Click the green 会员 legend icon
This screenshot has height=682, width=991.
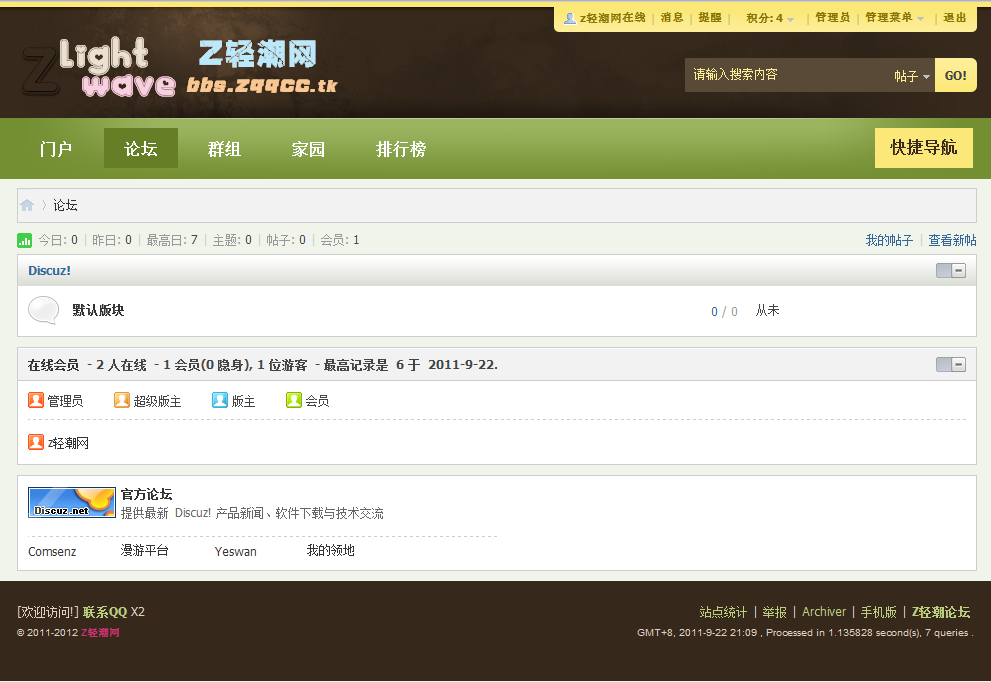(294, 400)
